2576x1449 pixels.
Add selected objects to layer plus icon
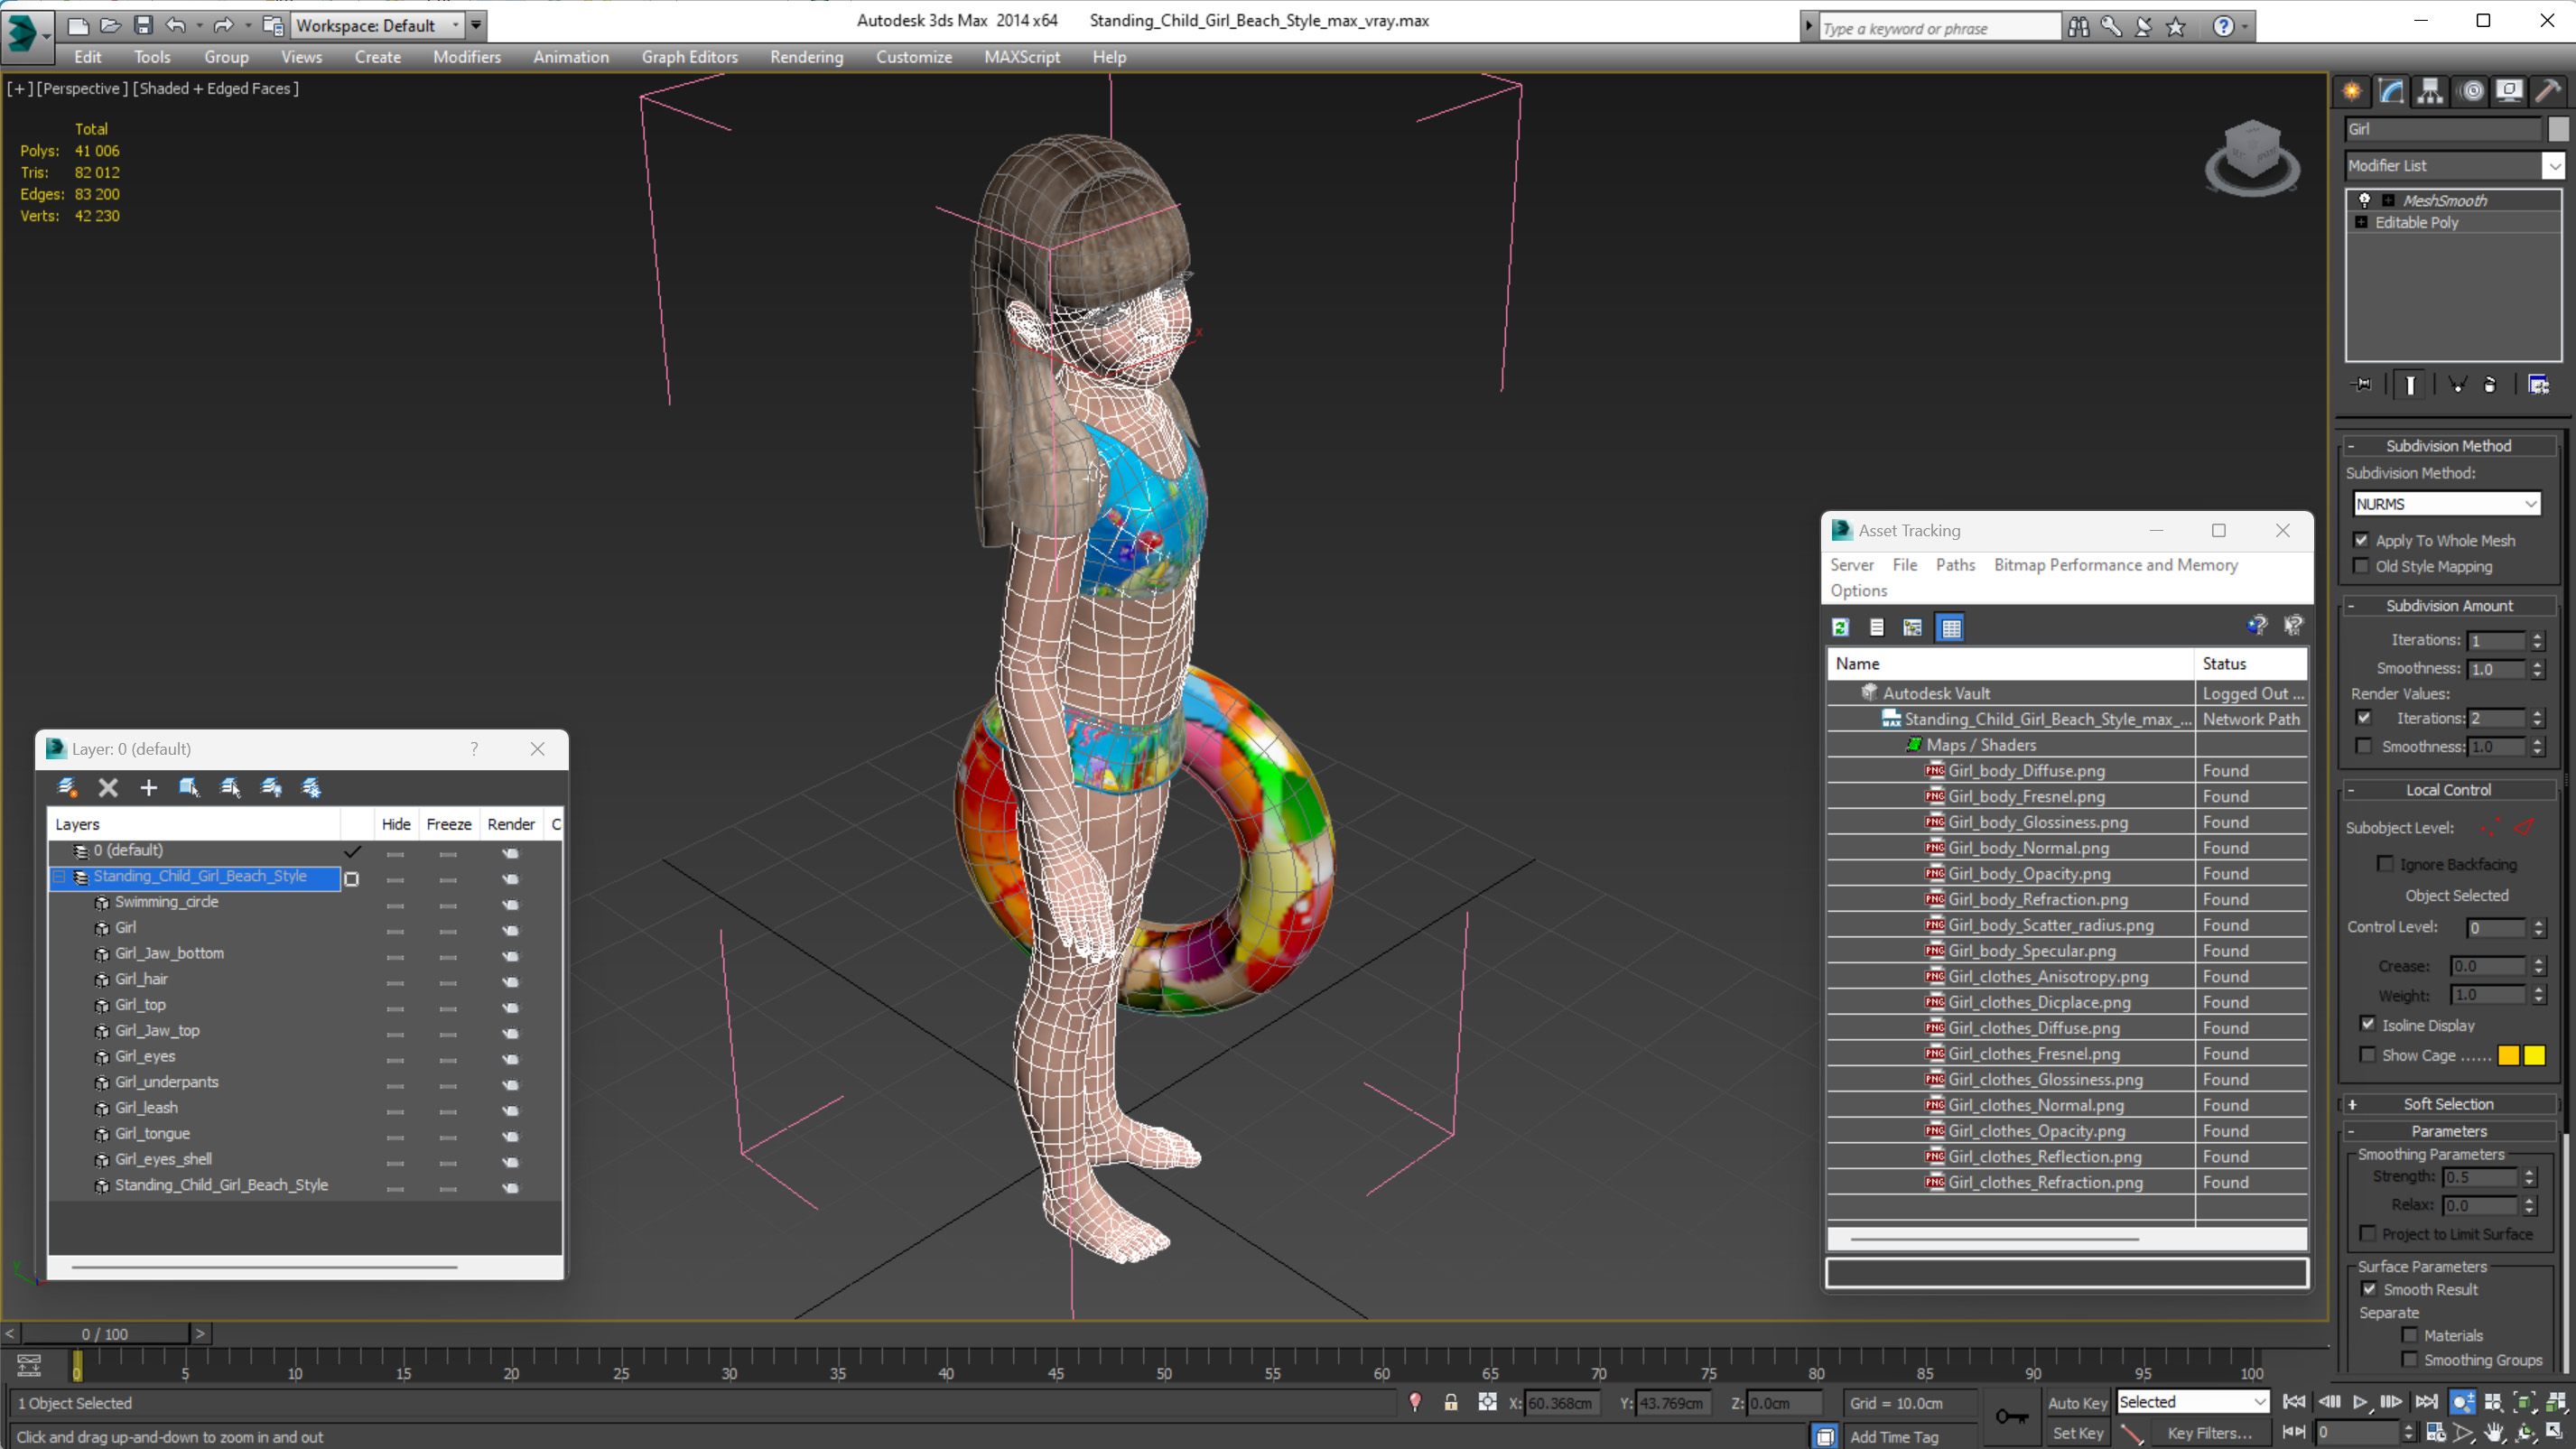[148, 787]
